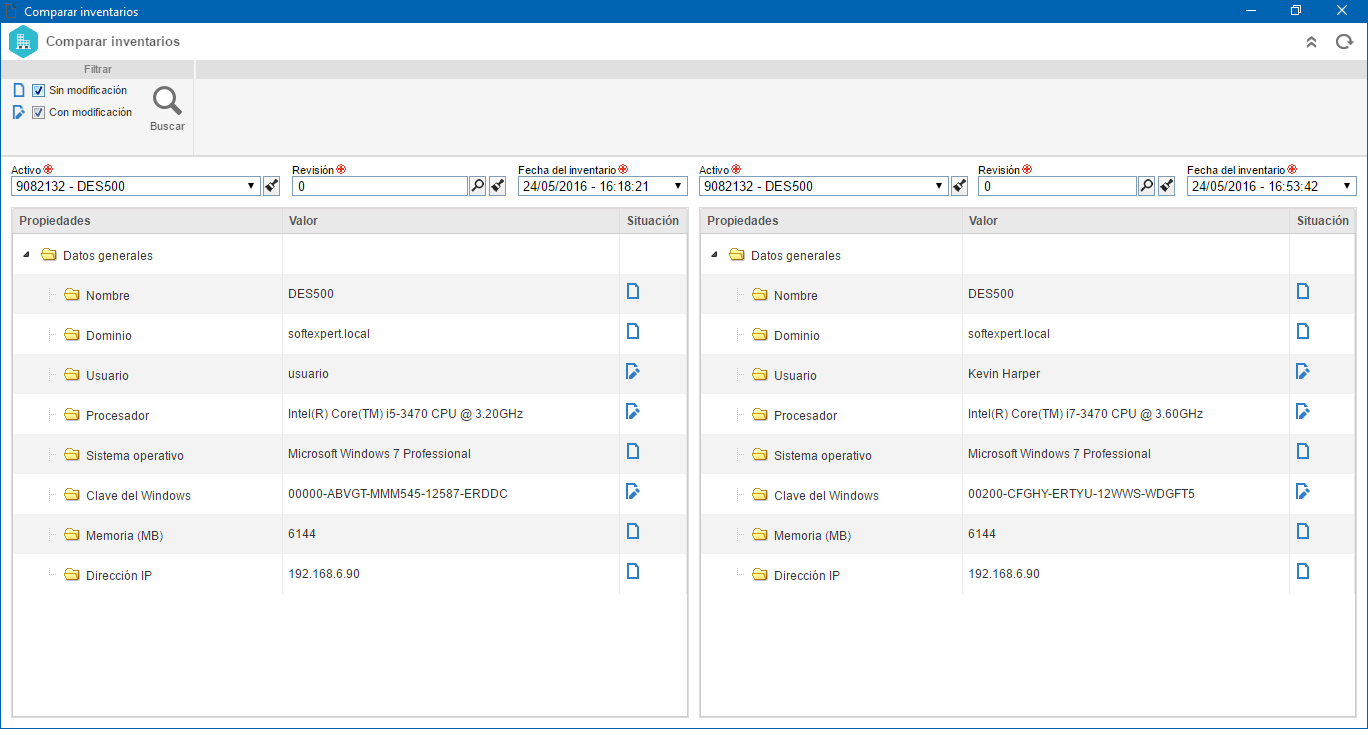Uncheck the Con modificación checkbox

[39, 113]
